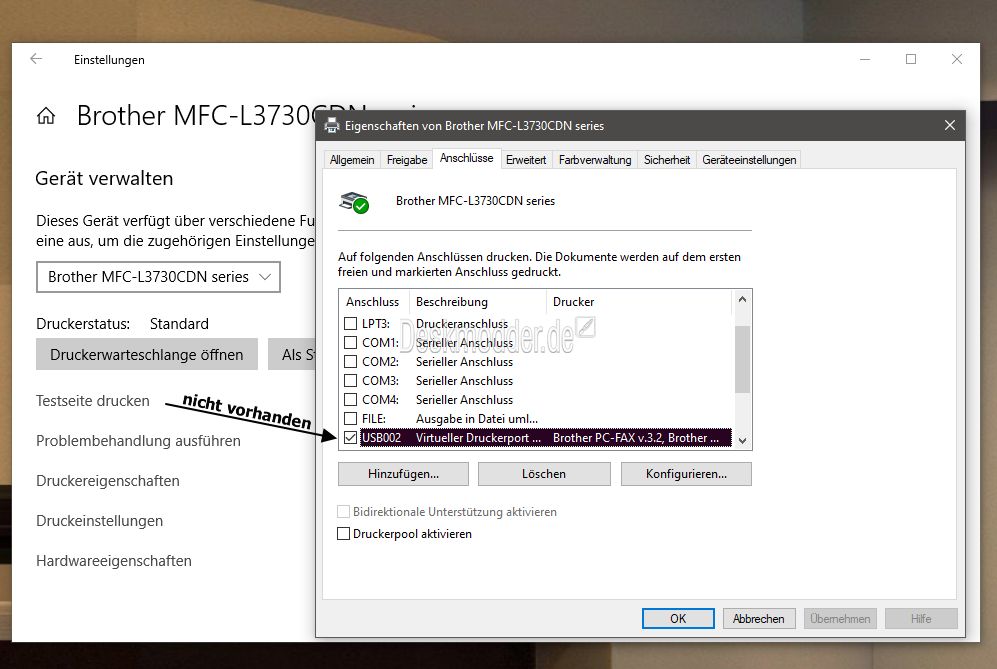The height and width of the screenshot is (669, 997).
Task: Click the port list scroll up arrow
Action: click(742, 299)
